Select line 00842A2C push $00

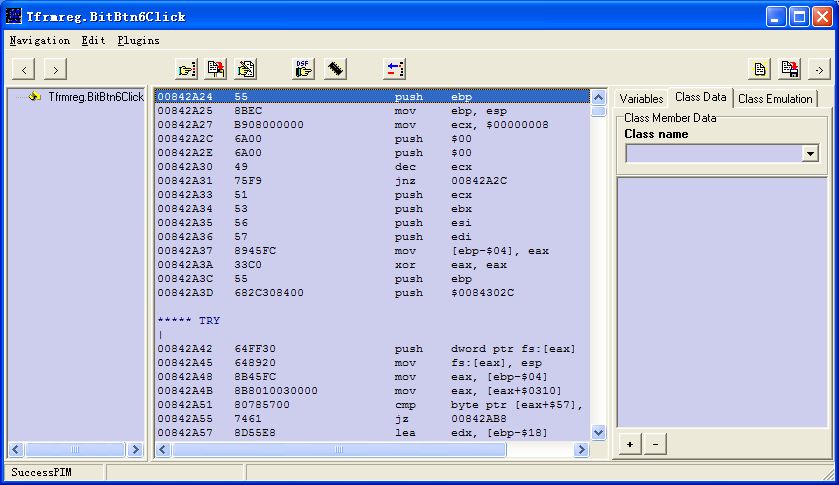tap(372, 139)
